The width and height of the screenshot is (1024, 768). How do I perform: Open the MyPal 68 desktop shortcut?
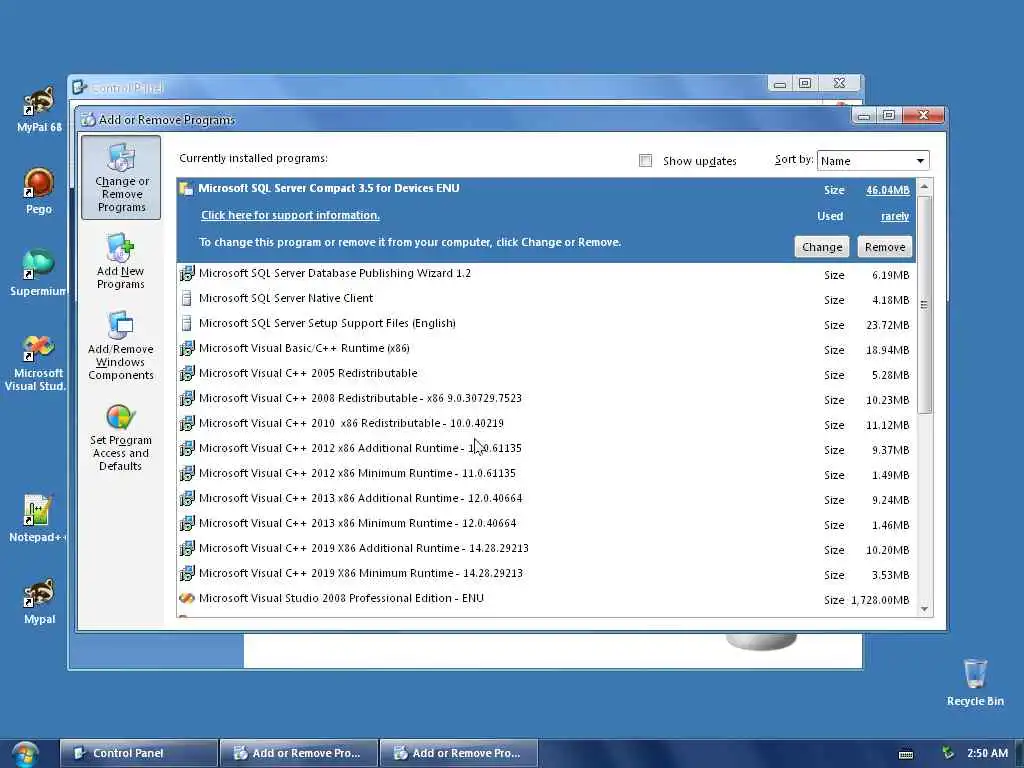(x=39, y=109)
